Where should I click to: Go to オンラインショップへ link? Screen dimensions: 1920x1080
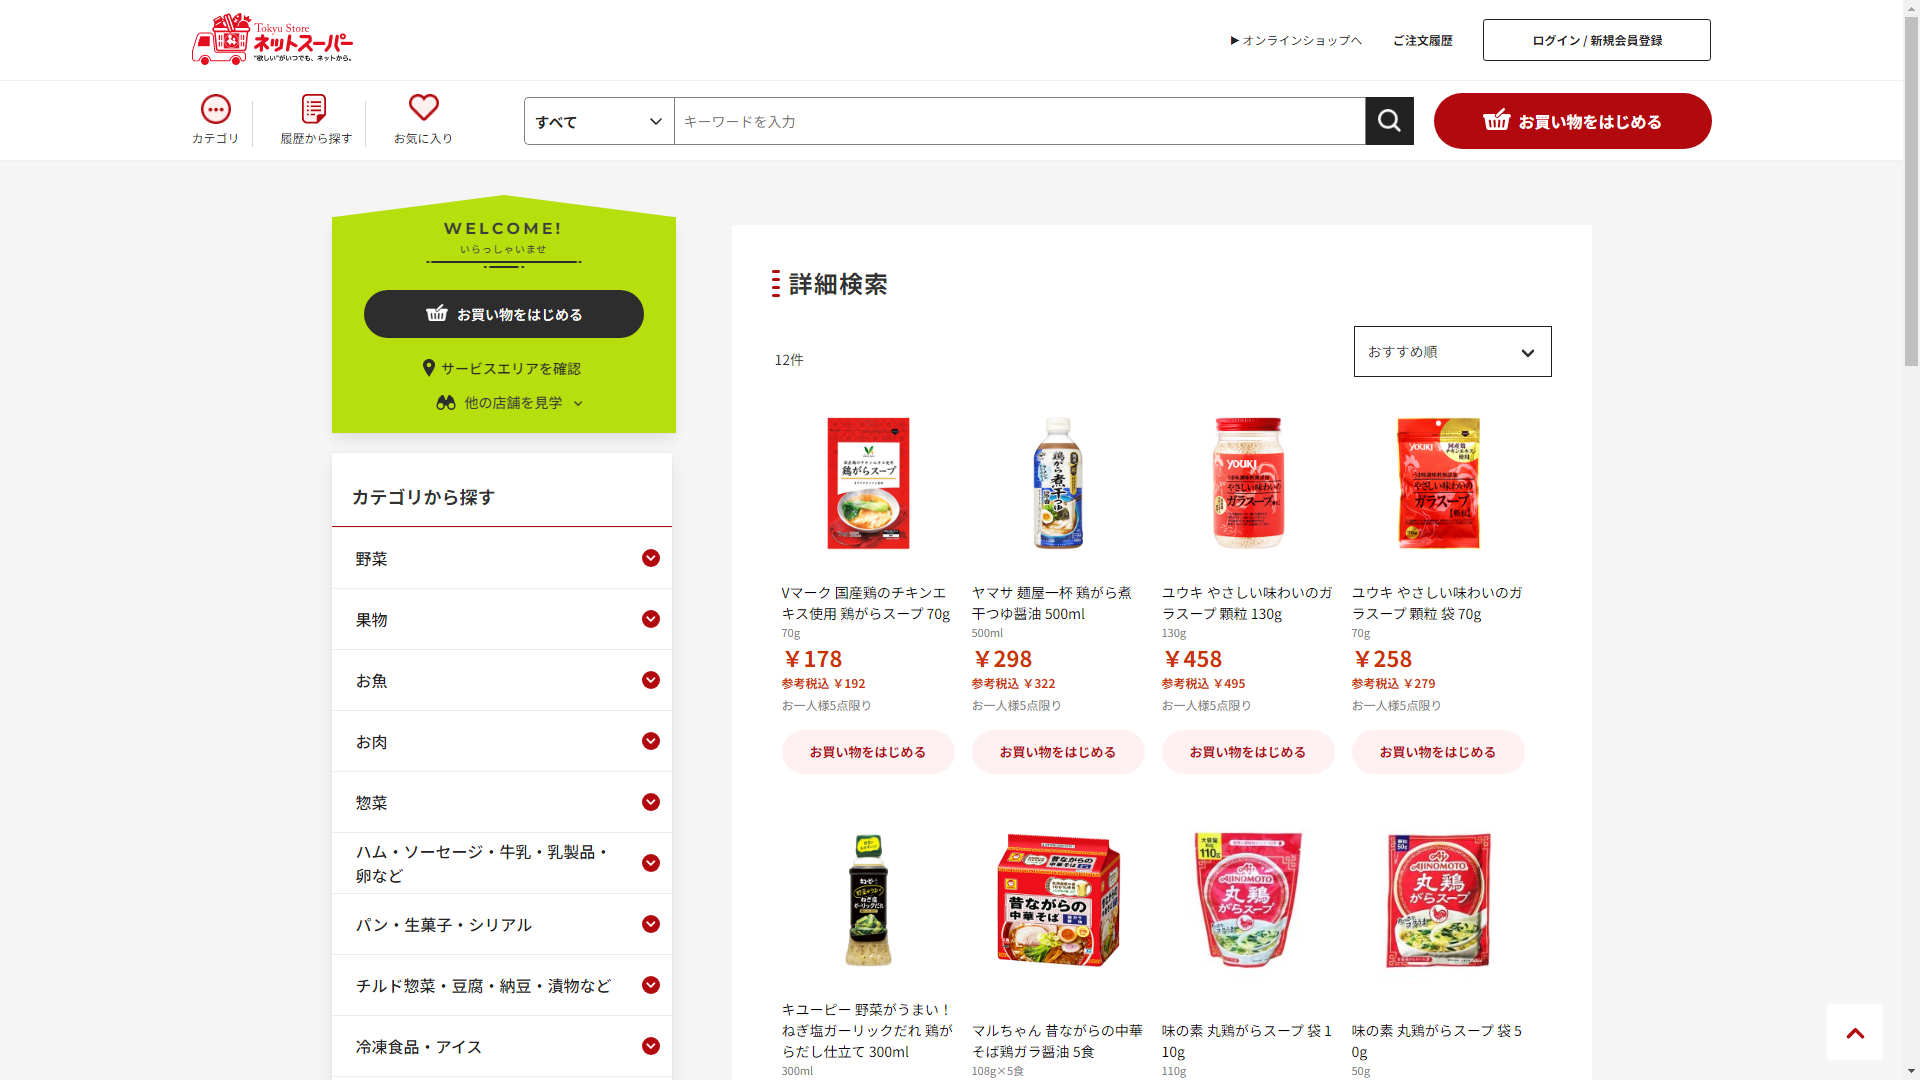(x=1296, y=40)
